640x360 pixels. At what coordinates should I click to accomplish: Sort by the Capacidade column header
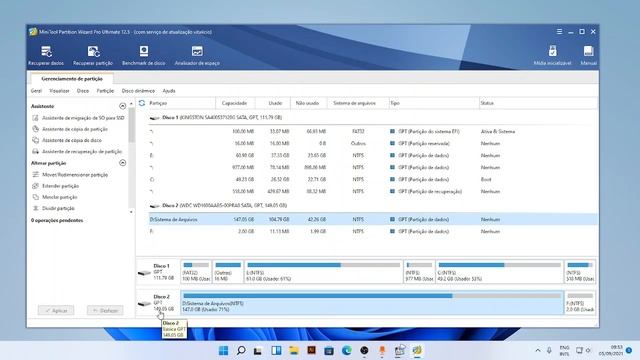coord(235,103)
